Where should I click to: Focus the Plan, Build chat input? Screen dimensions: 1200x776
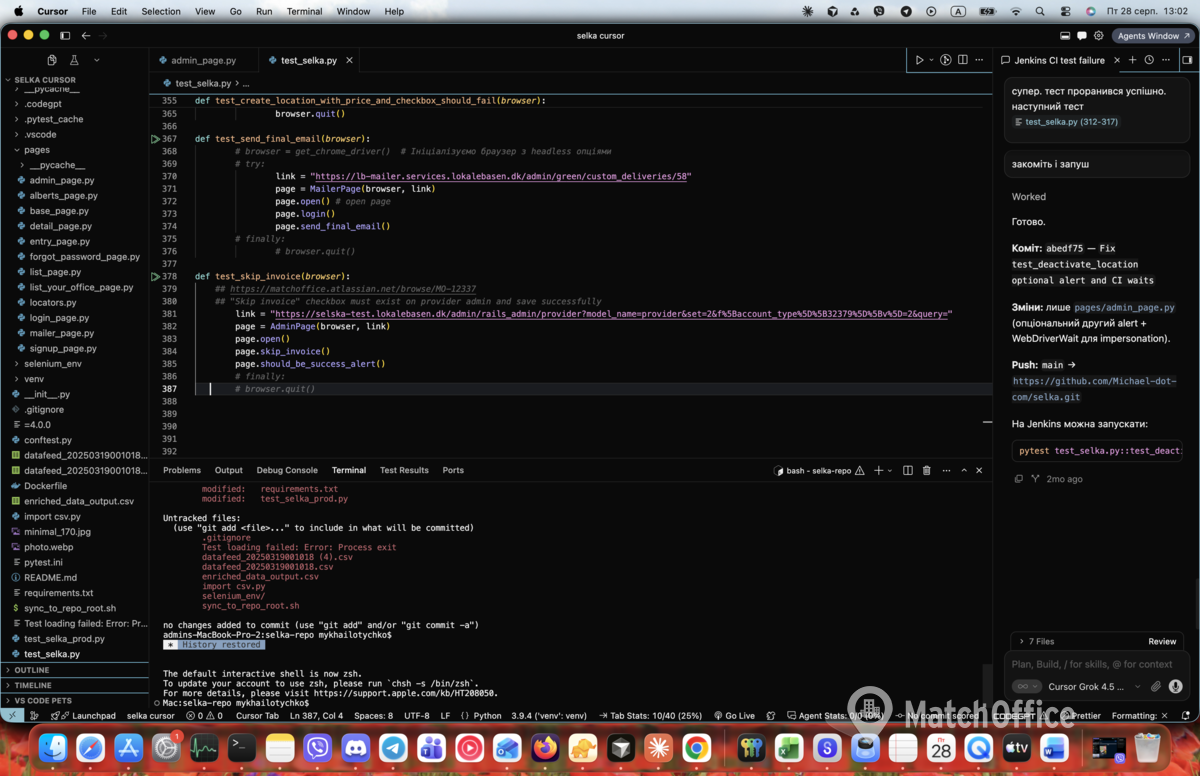[x=1097, y=664]
